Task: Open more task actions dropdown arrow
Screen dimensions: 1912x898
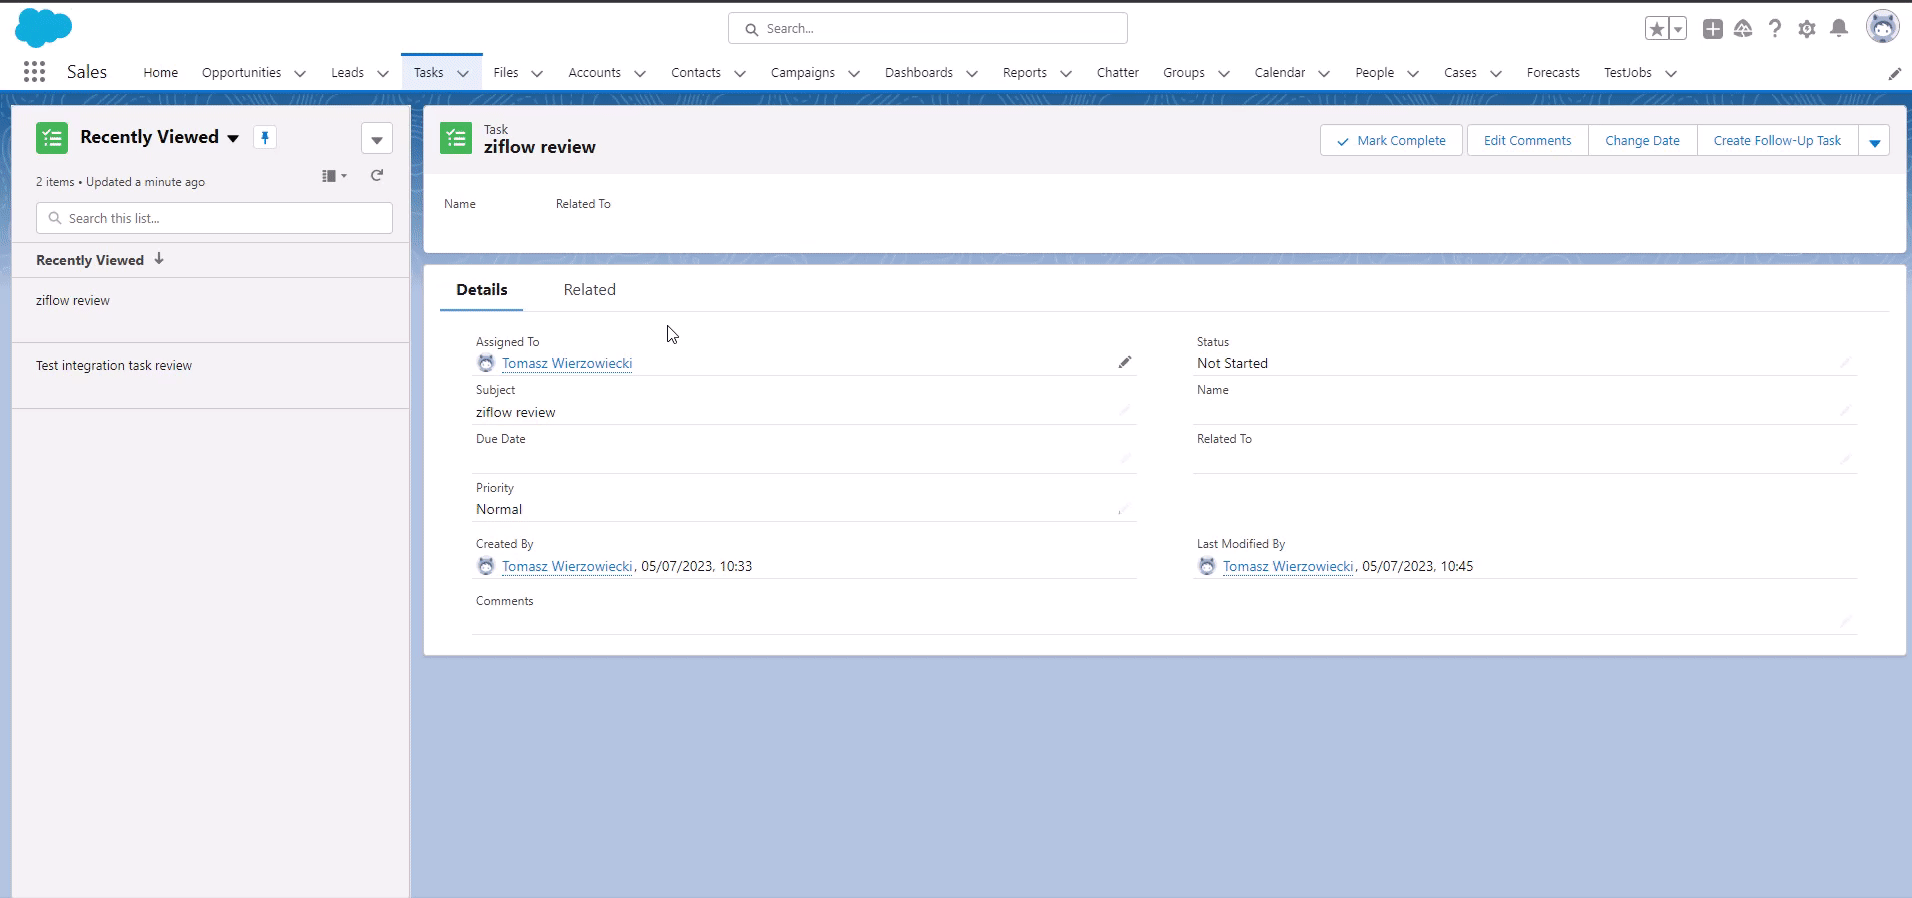Action: tap(1874, 141)
